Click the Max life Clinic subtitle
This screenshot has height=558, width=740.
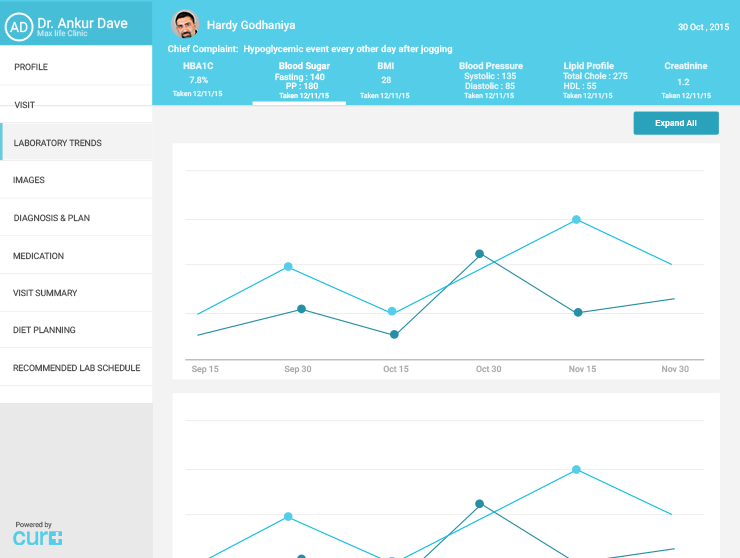pos(62,34)
